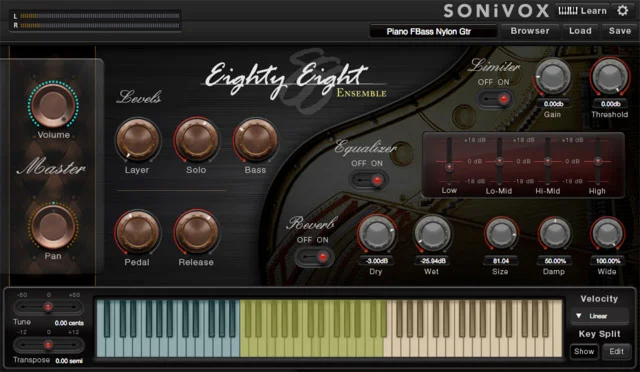Screen dimensions: 640x372
Task: Click the Key Split Edit button
Action: (616, 352)
